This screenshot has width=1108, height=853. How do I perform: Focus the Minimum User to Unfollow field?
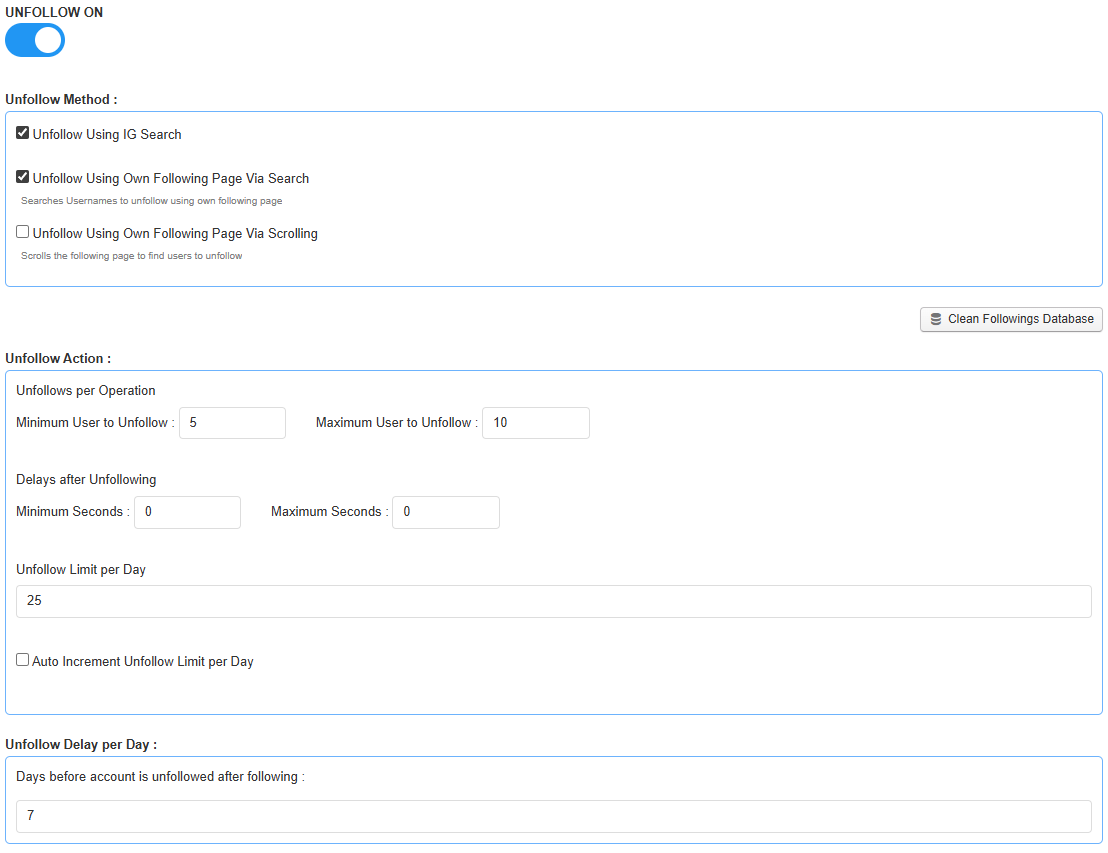232,423
